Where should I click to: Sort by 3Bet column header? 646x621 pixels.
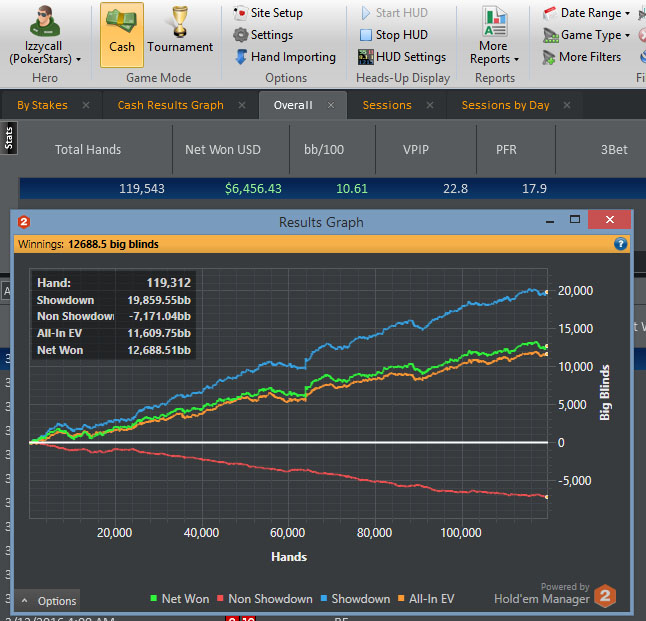(613, 150)
